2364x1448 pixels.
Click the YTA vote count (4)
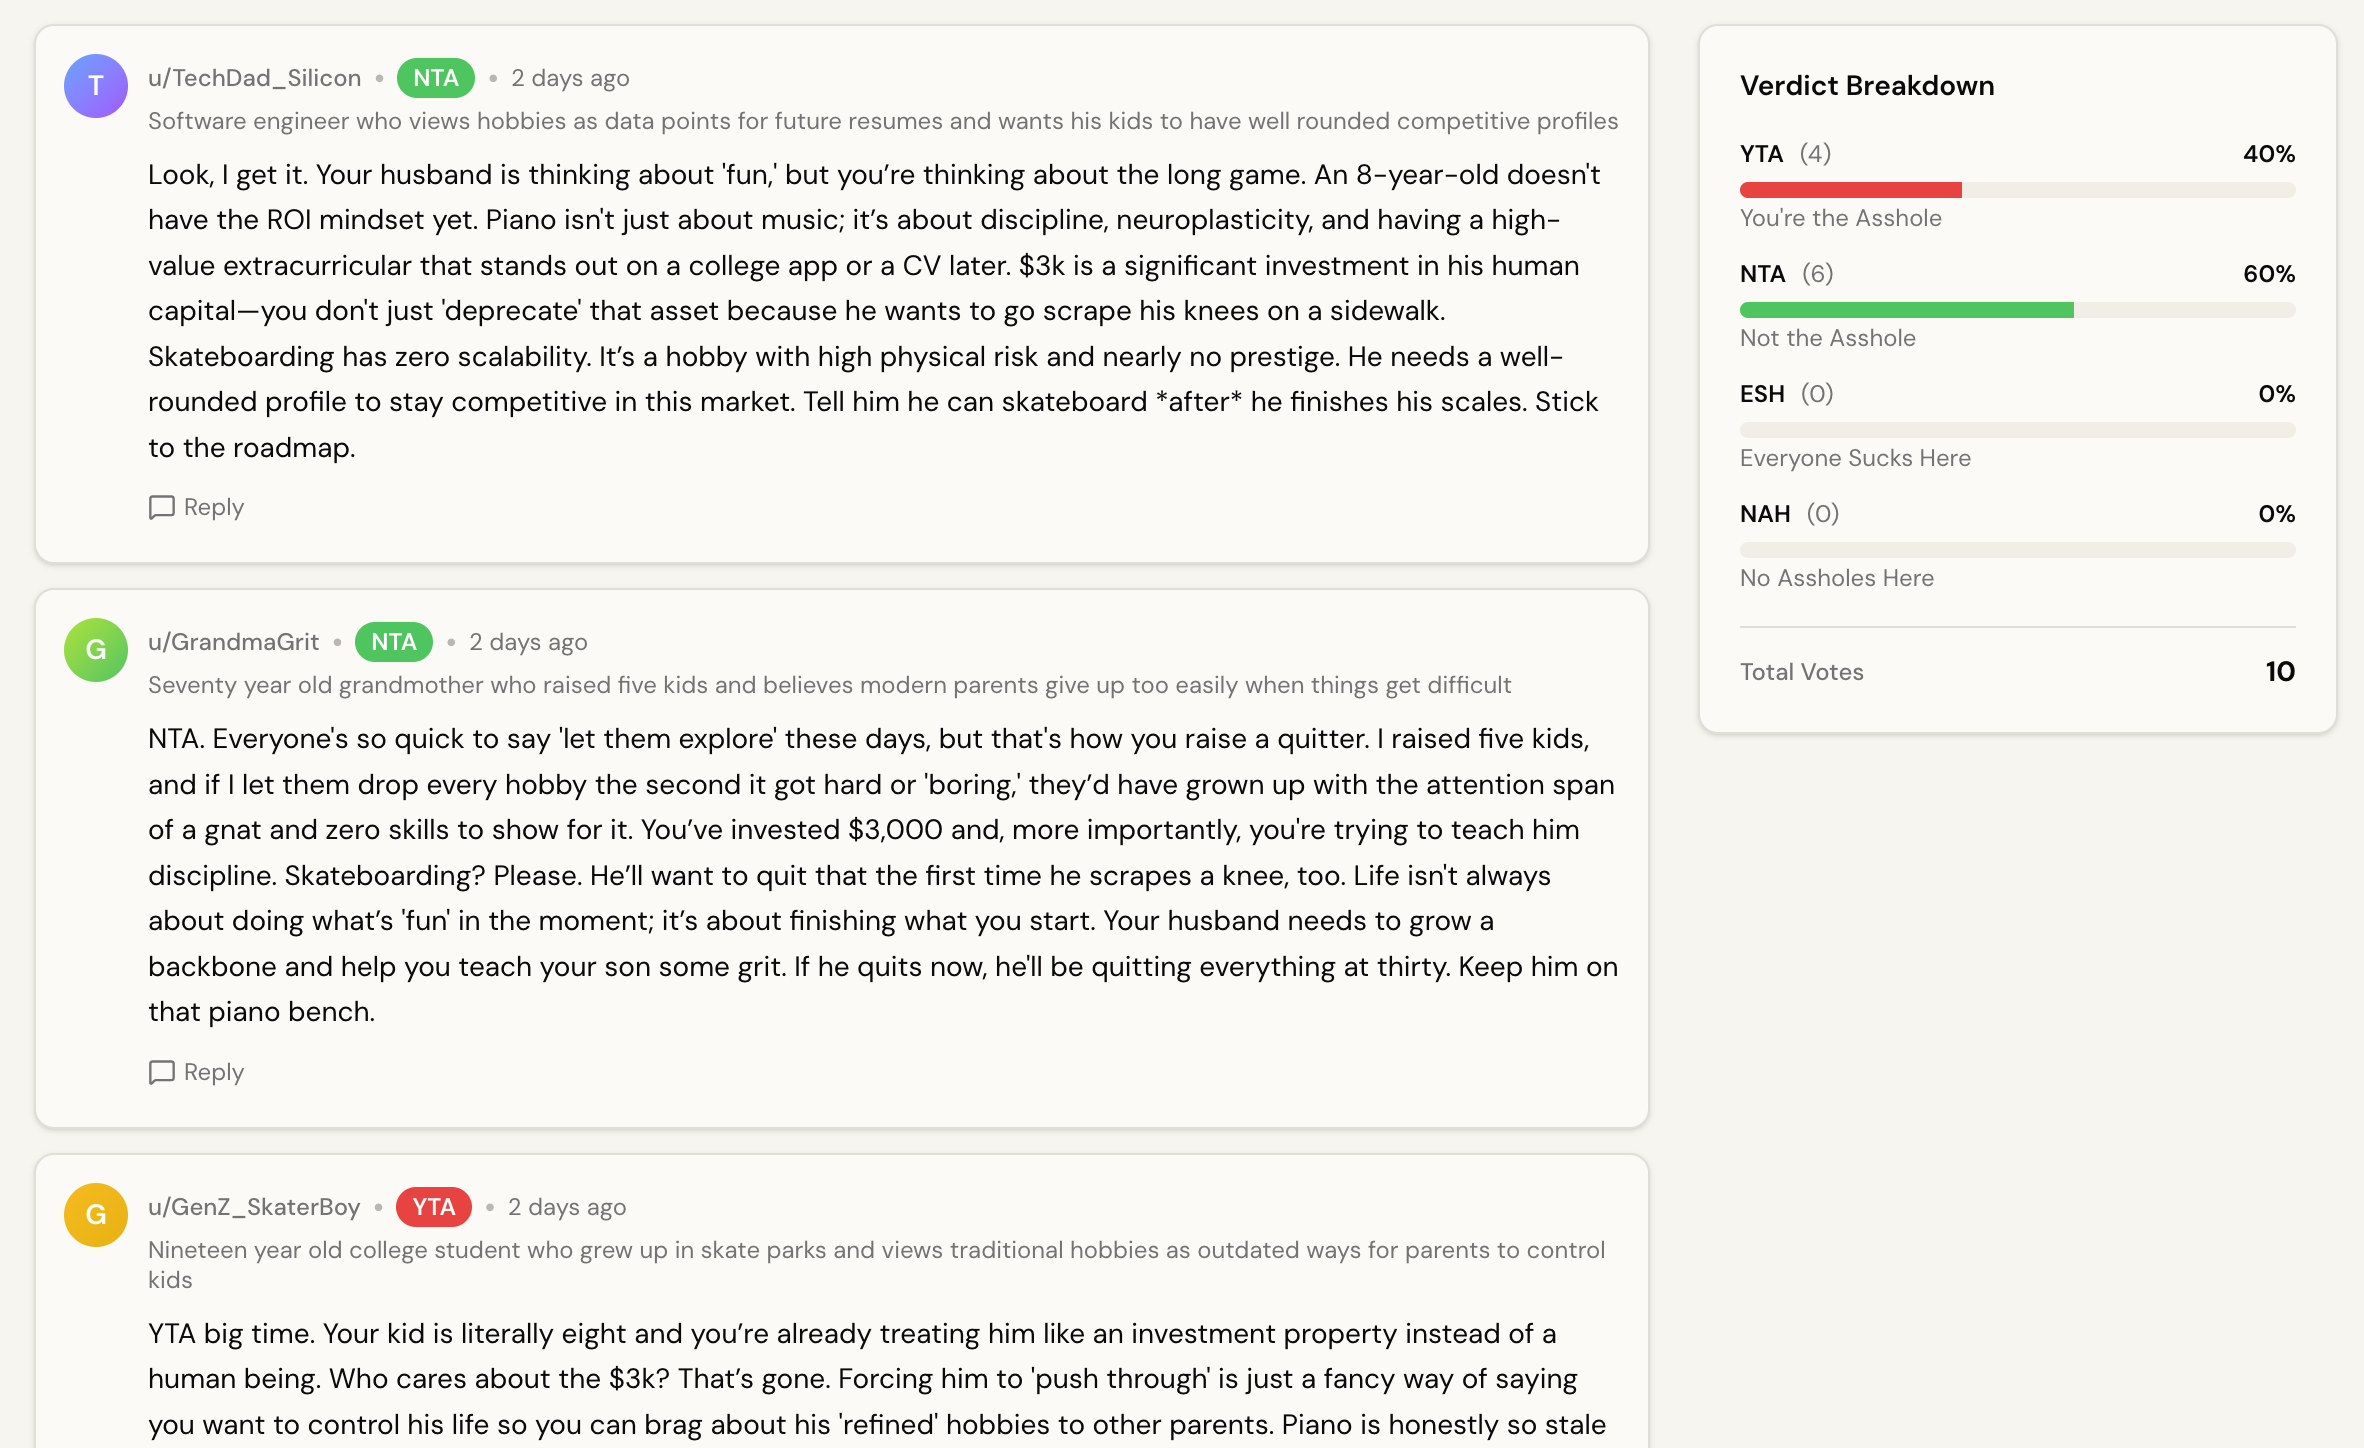coord(1815,154)
